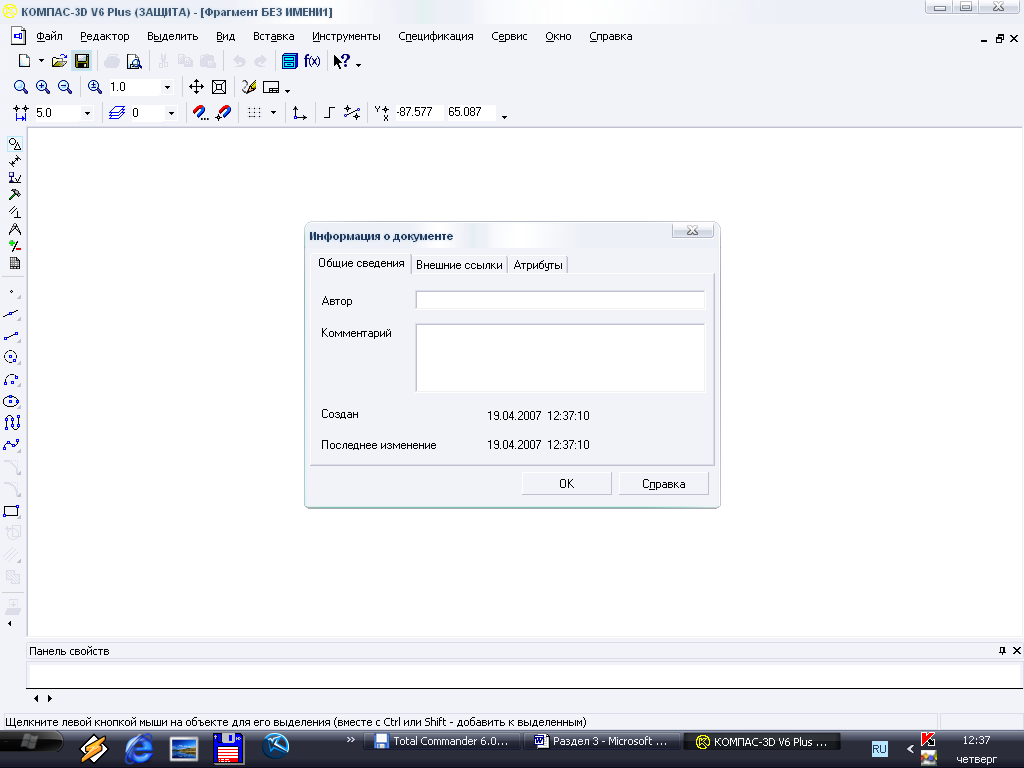Open the Редактор menu
1024x768 pixels.
tap(104, 37)
